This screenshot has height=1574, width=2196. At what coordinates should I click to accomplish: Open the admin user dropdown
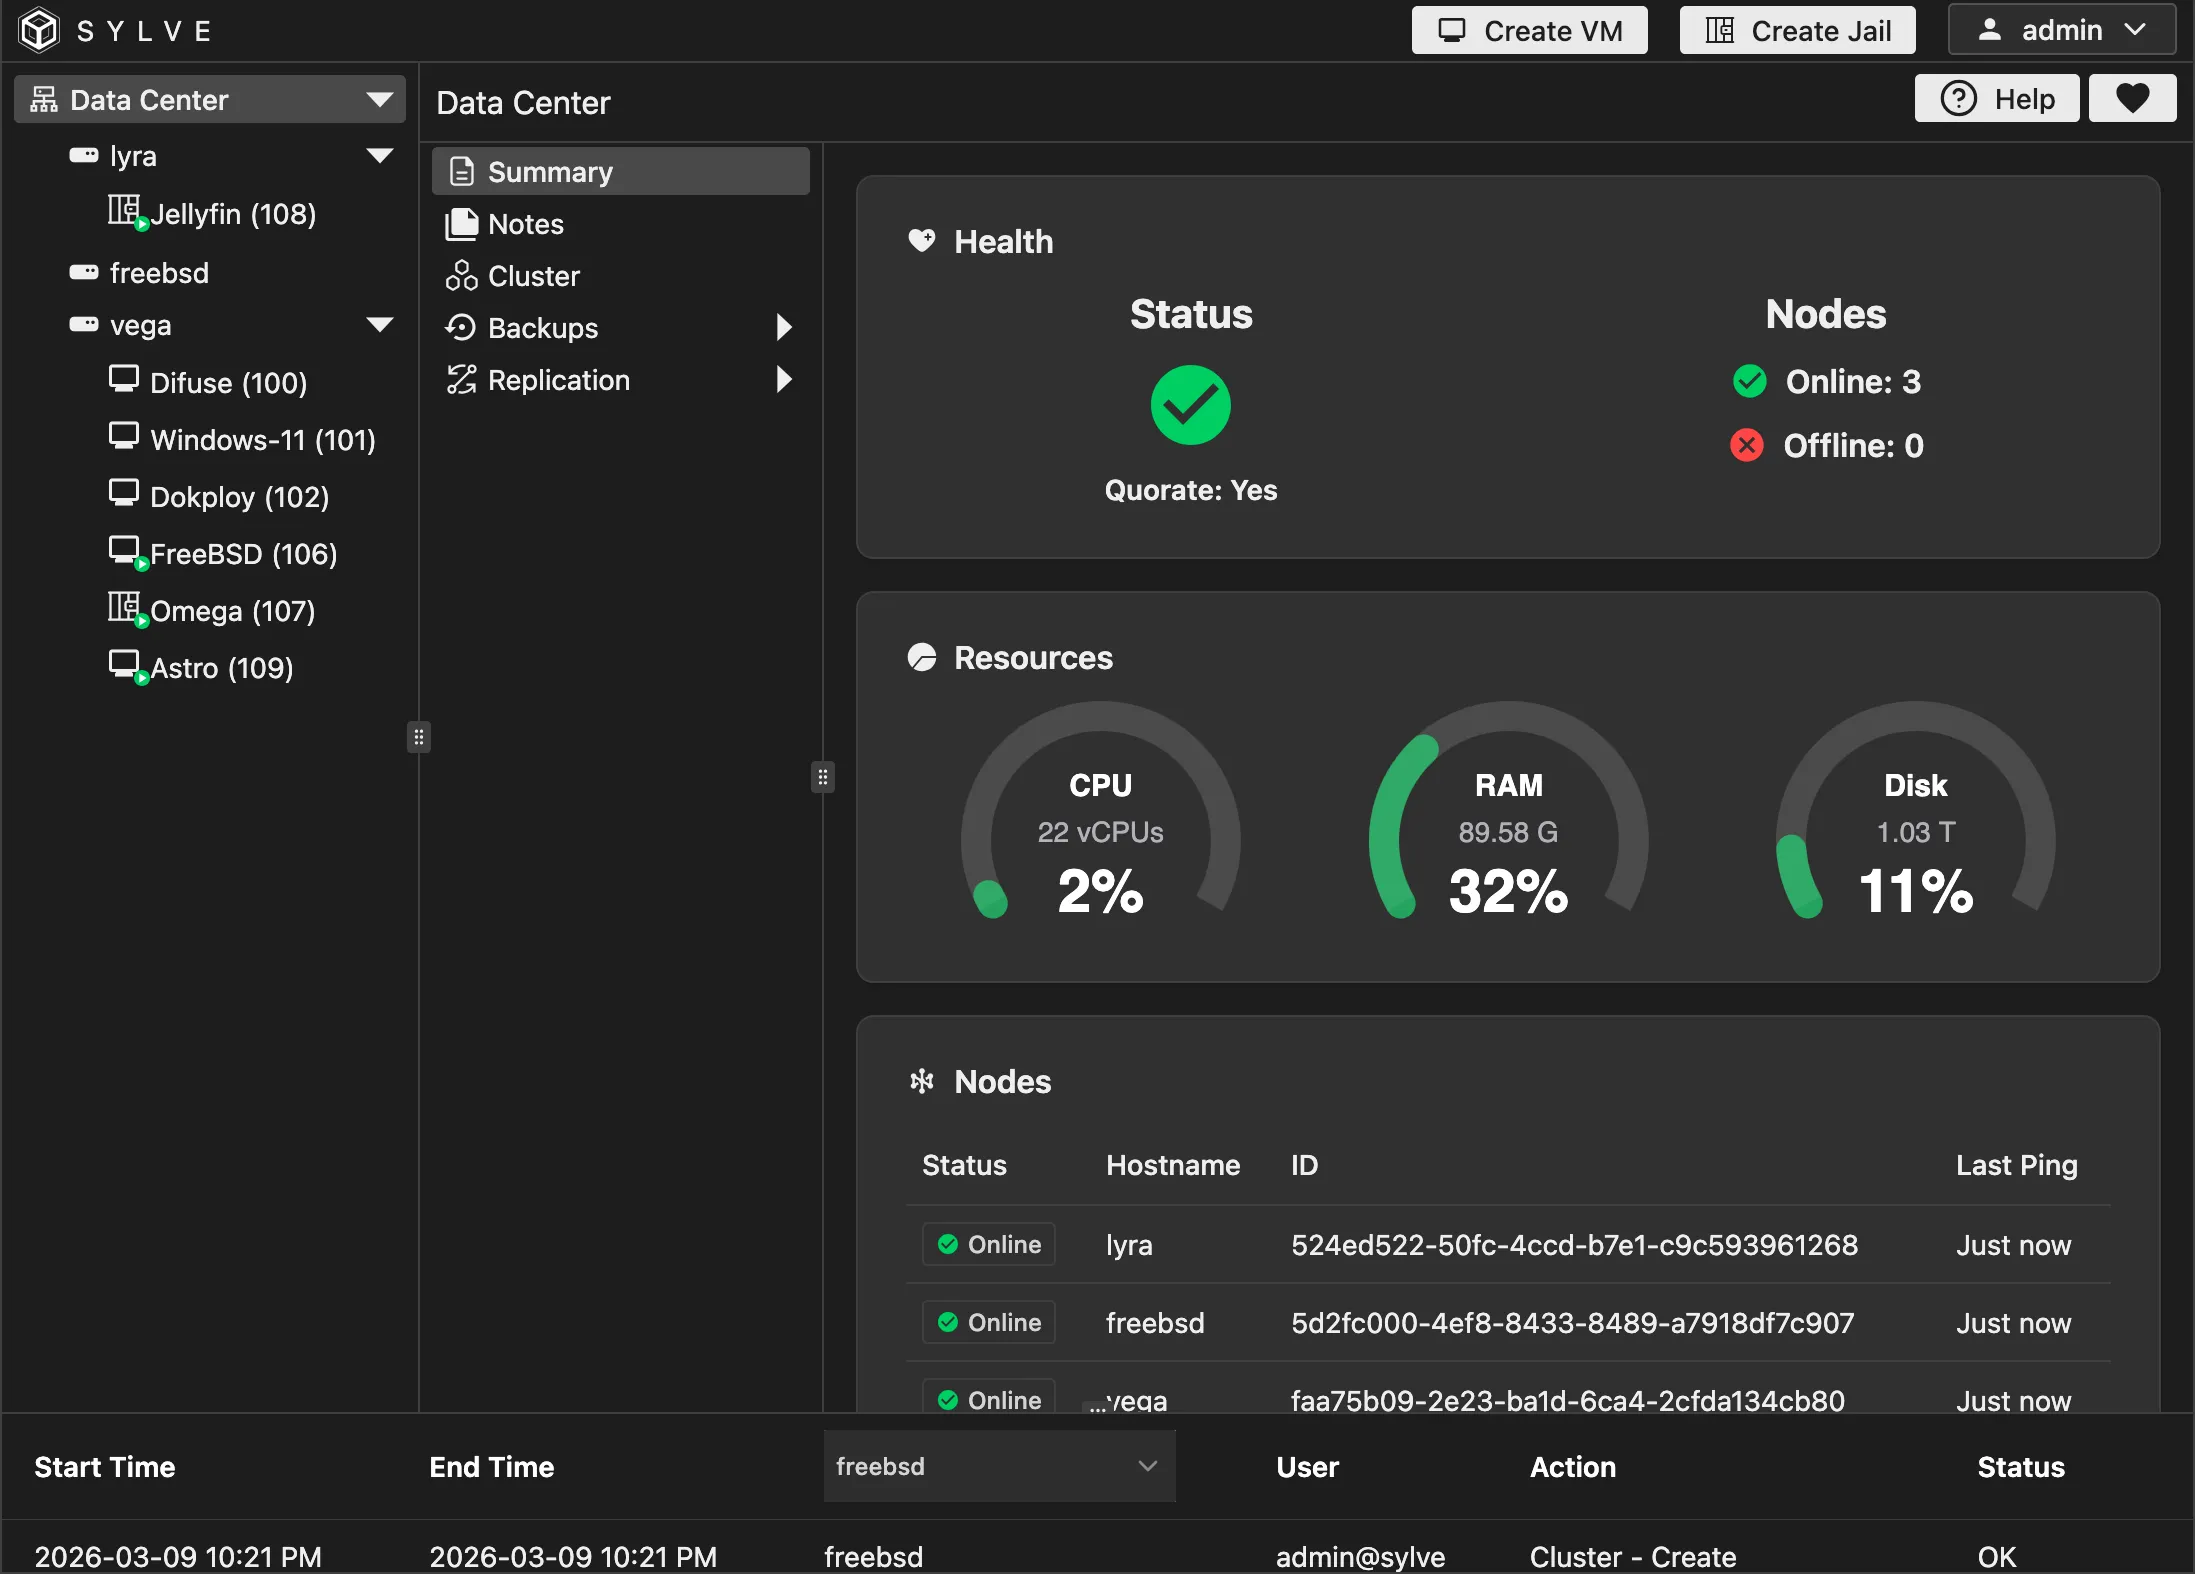click(2062, 29)
